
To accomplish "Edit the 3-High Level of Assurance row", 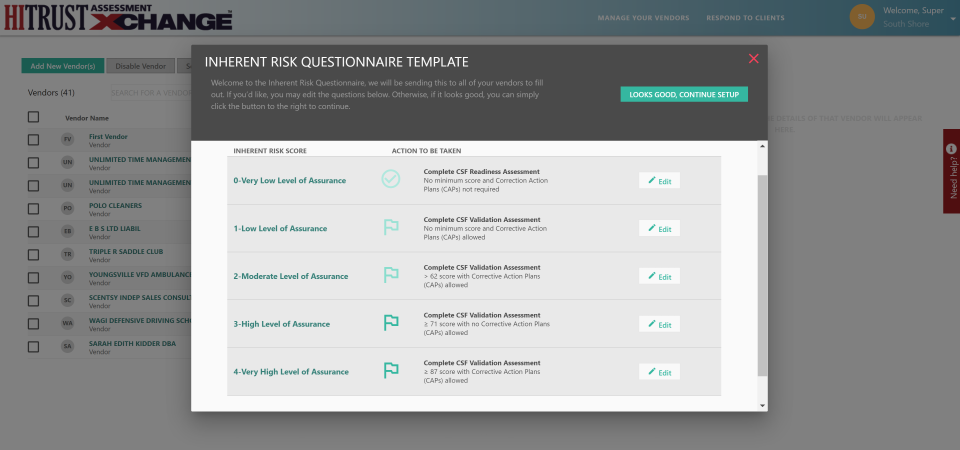I will [659, 324].
